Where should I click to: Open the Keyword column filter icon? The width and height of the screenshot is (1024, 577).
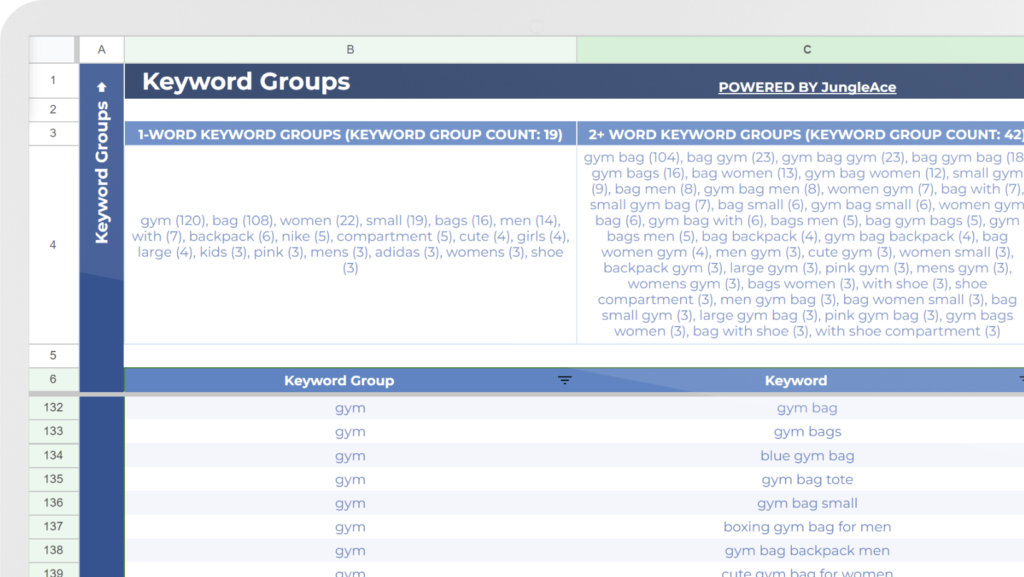(x=1019, y=380)
